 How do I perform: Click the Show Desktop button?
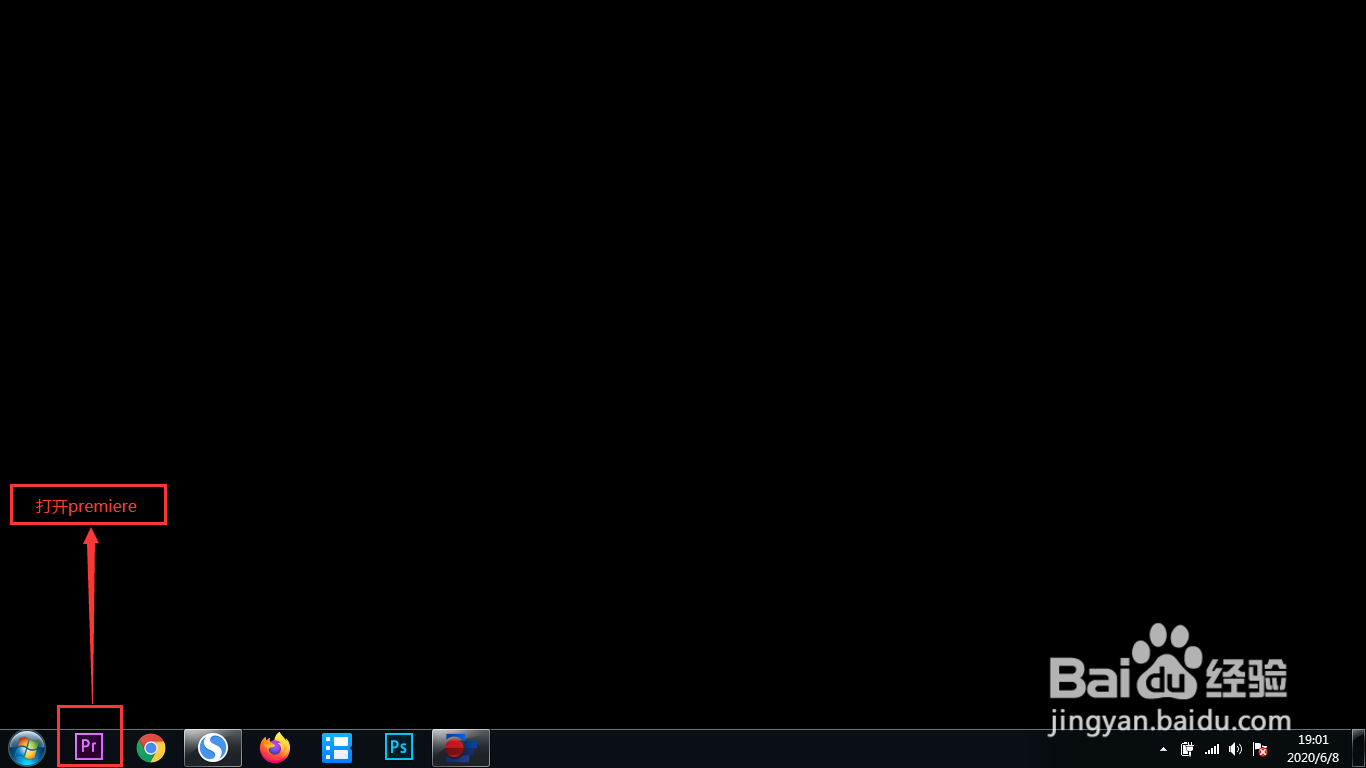pyautogui.click(x=1358, y=748)
